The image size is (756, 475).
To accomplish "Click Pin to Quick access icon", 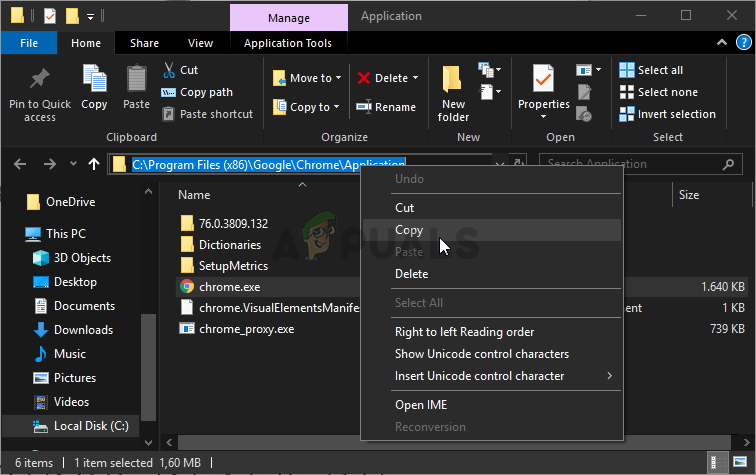I will pos(40,79).
